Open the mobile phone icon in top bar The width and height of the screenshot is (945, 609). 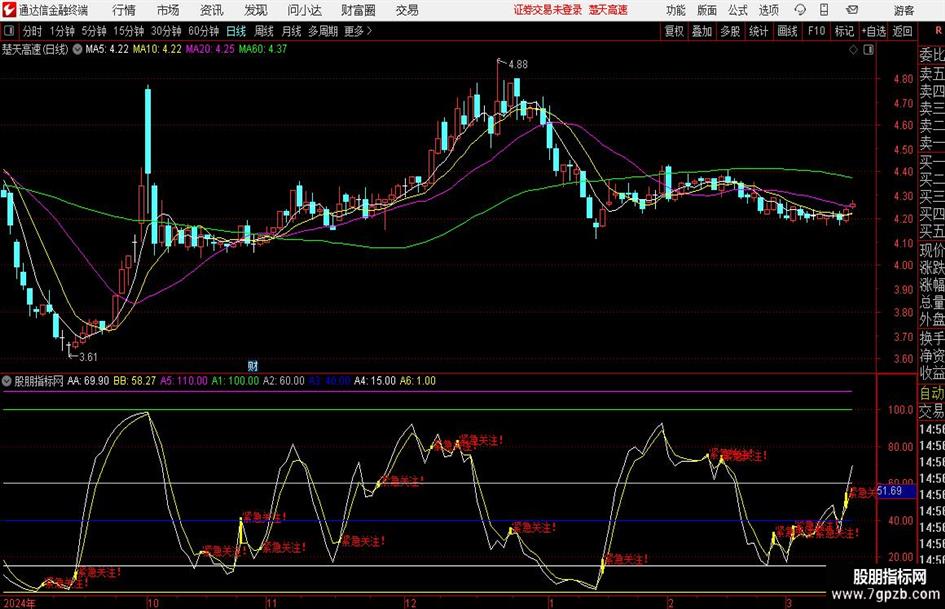(x=824, y=10)
